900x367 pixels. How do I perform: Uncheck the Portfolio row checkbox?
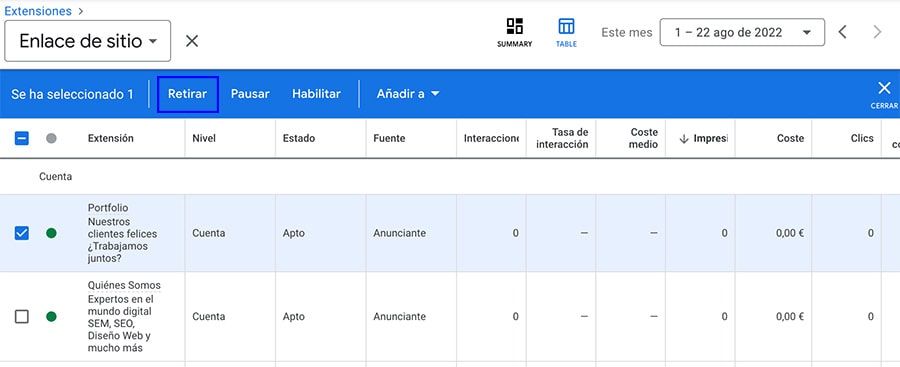pos(21,233)
